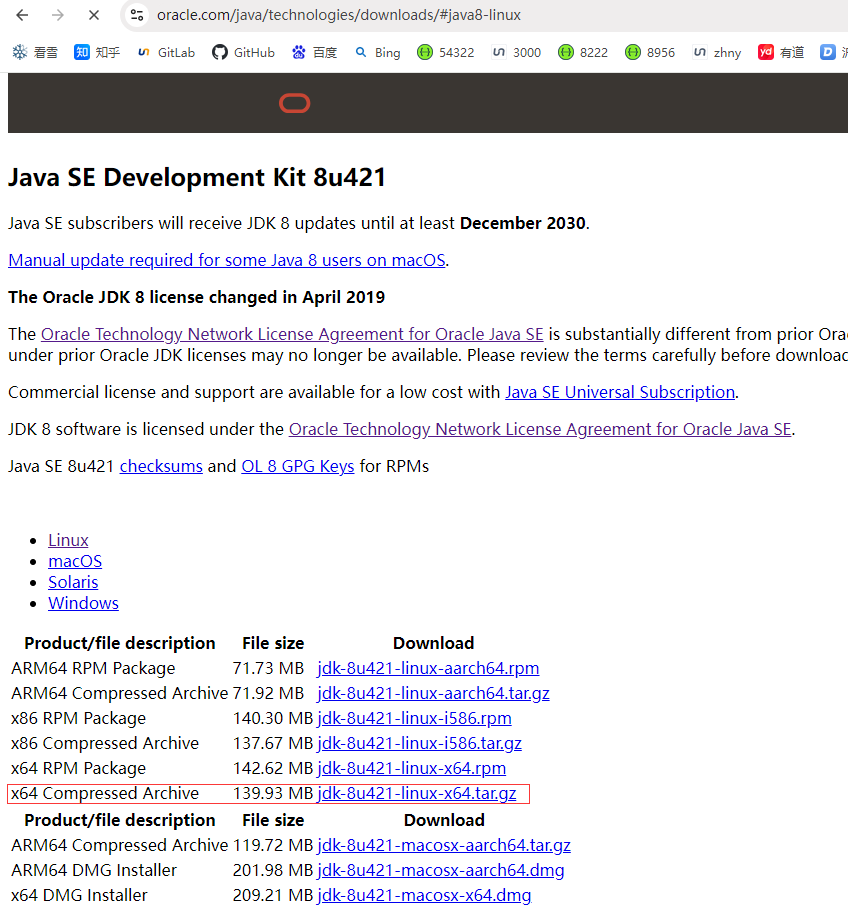Open the 有道 bookmark
Image resolution: width=848 pixels, height=913 pixels.
[781, 52]
